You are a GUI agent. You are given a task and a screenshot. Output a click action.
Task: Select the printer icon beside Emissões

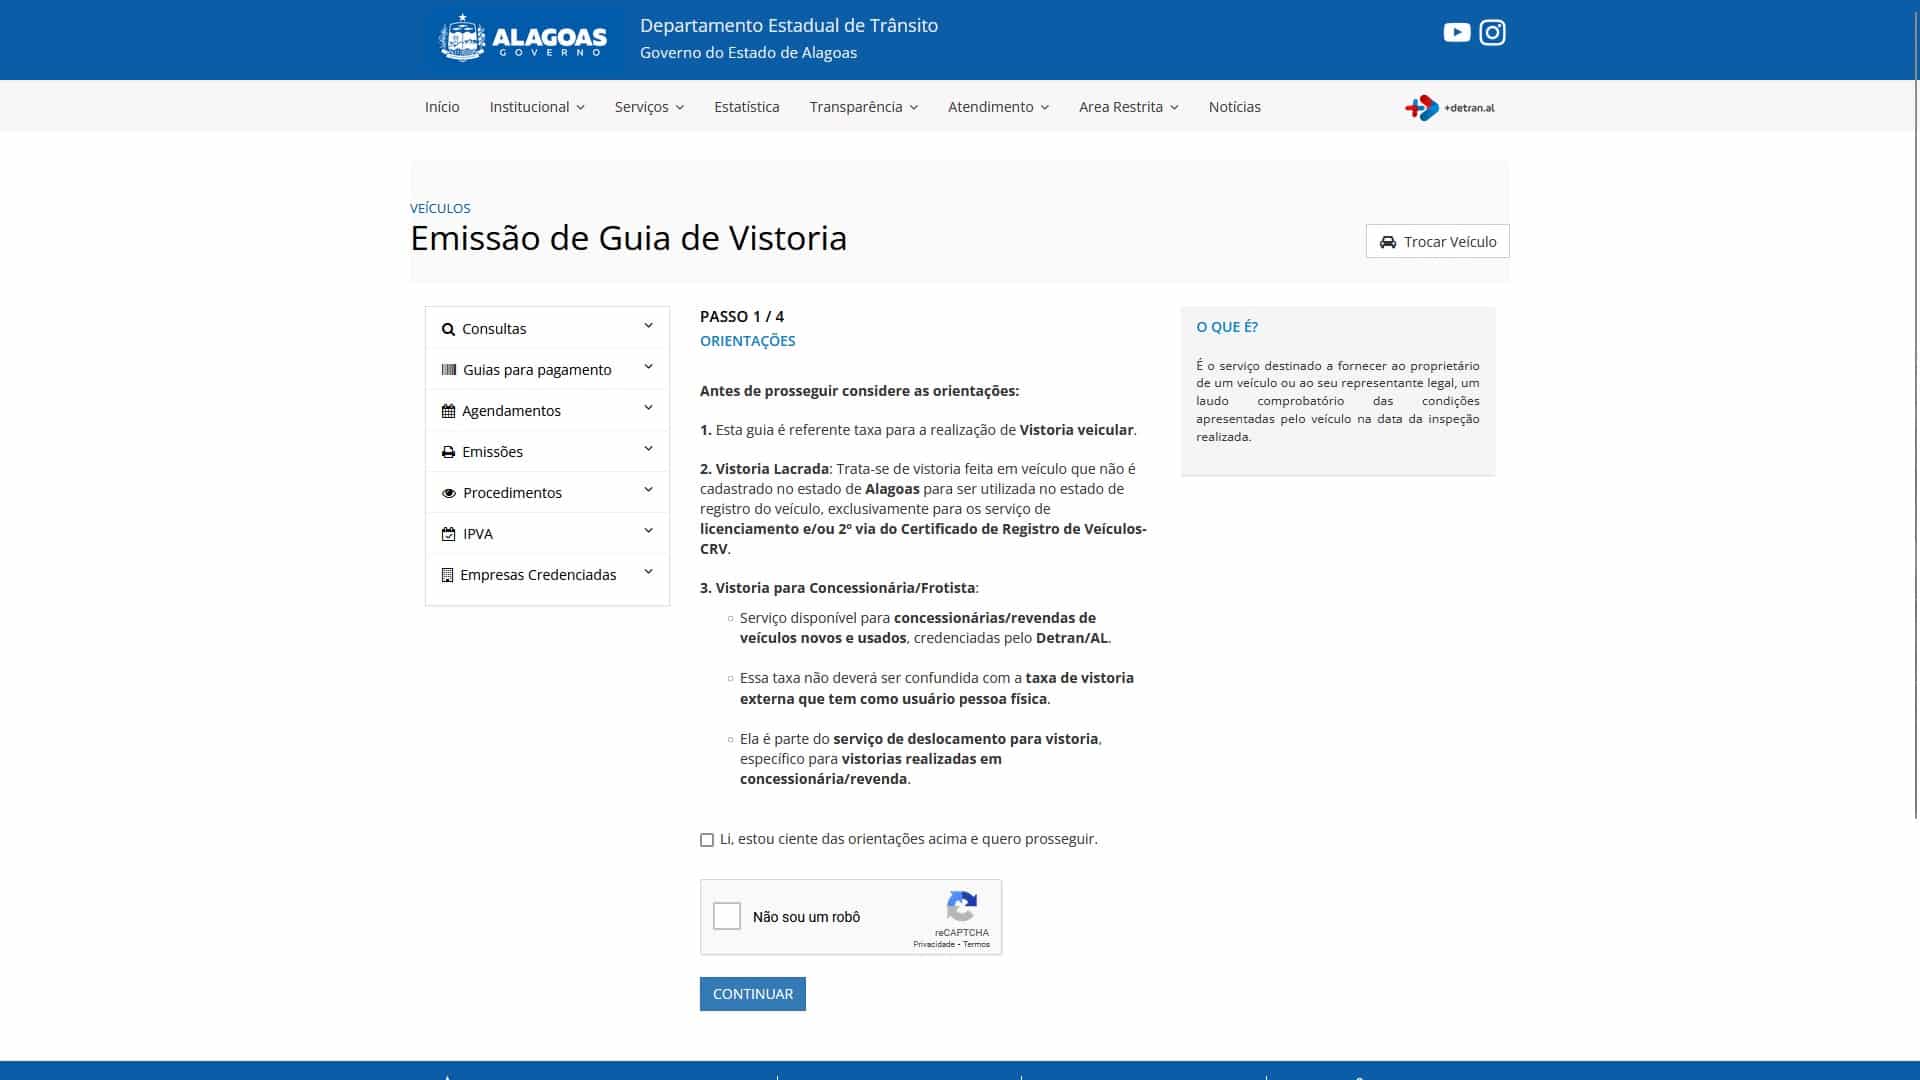[x=447, y=451]
